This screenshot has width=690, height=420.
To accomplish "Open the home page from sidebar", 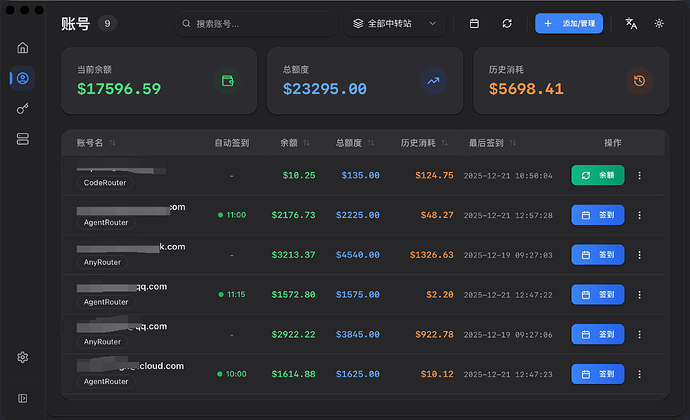I will tap(22, 48).
